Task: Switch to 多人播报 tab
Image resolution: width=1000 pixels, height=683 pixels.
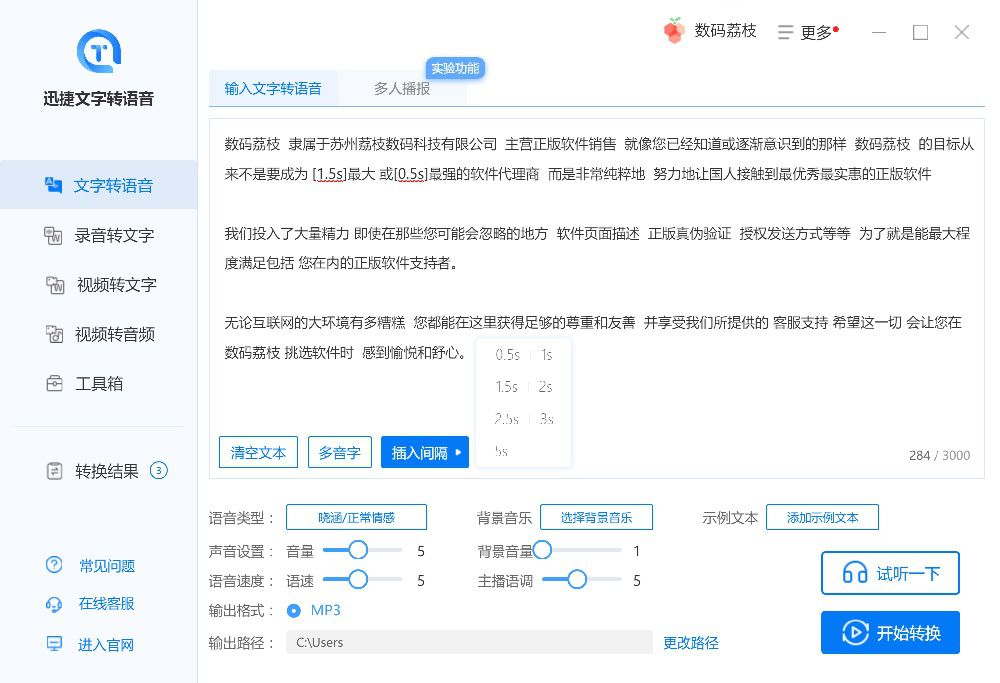Action: coord(402,89)
